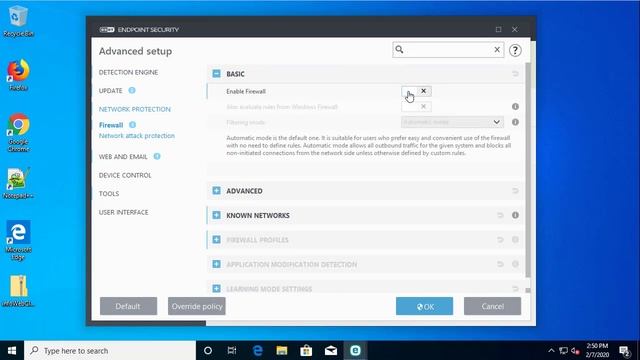The image size is (640, 360).
Task: Click info badge next to UPDATE
Action: 132,91
